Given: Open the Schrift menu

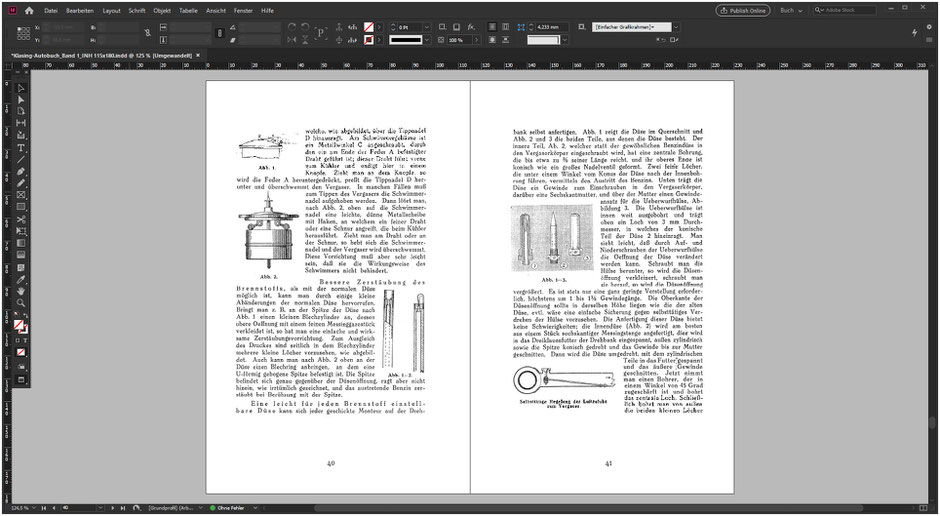Looking at the screenshot, I should 137,11.
